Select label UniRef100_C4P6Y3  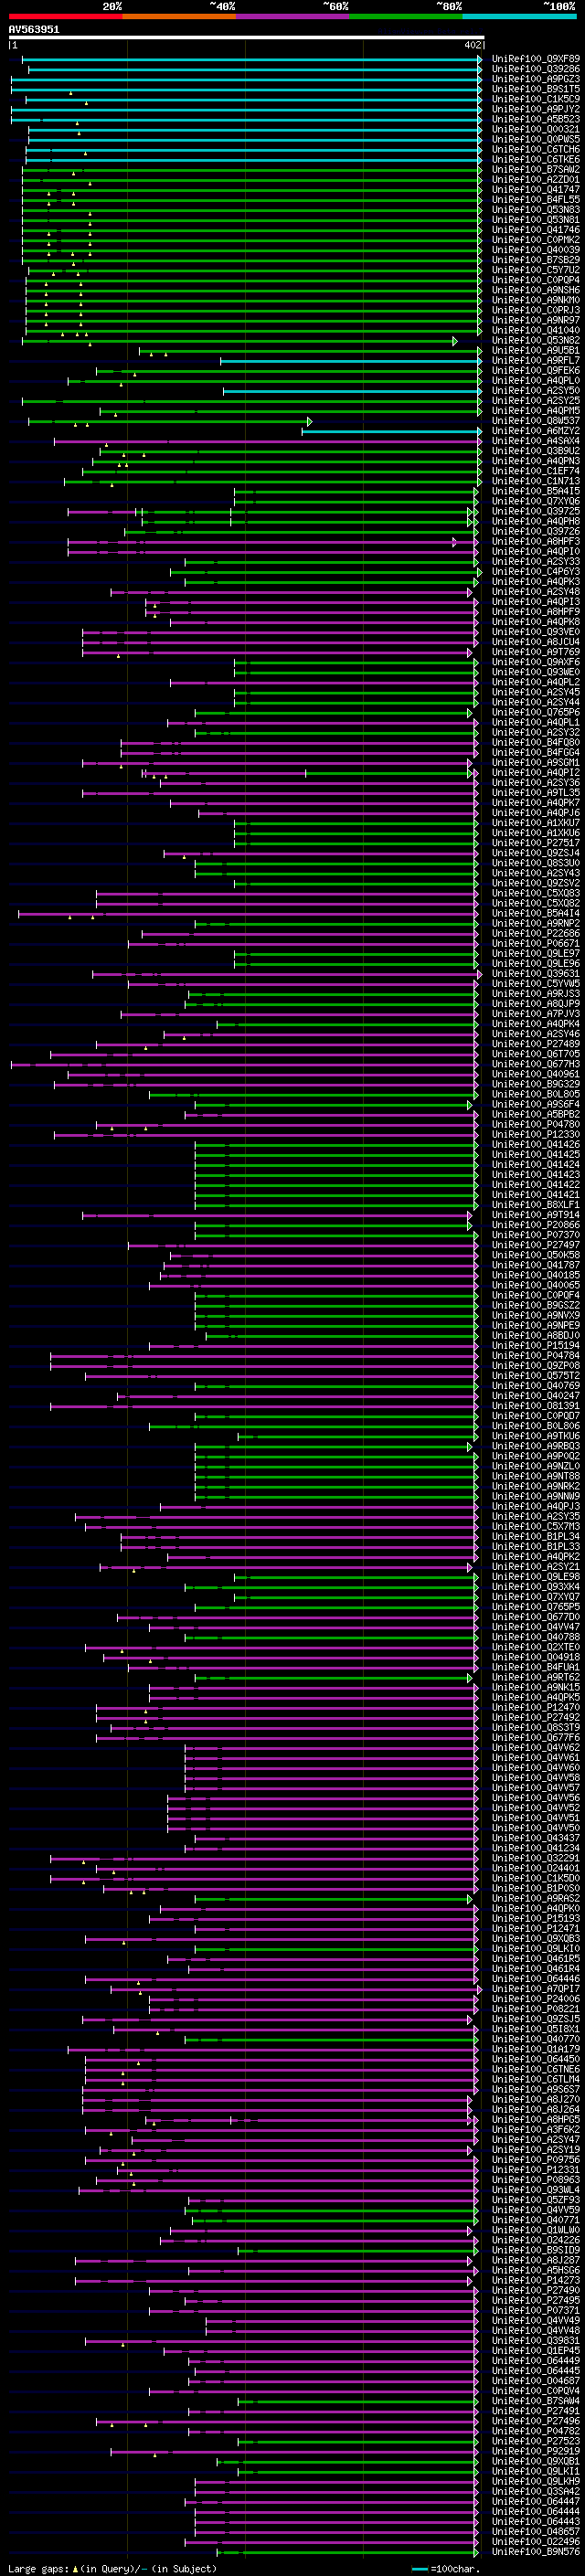point(535,572)
